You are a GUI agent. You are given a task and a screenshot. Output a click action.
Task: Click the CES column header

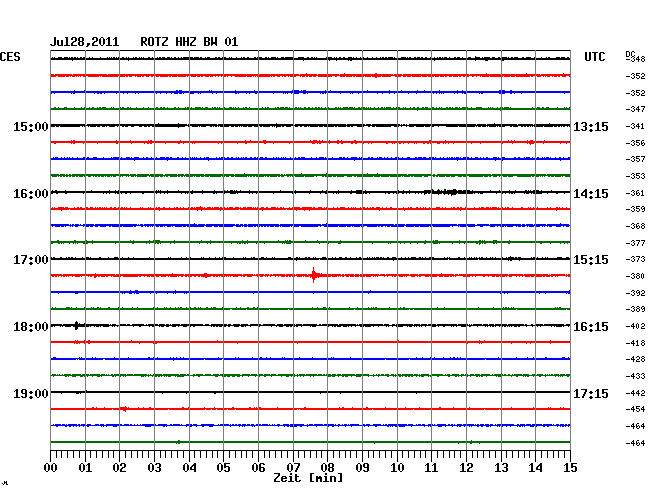(10, 57)
